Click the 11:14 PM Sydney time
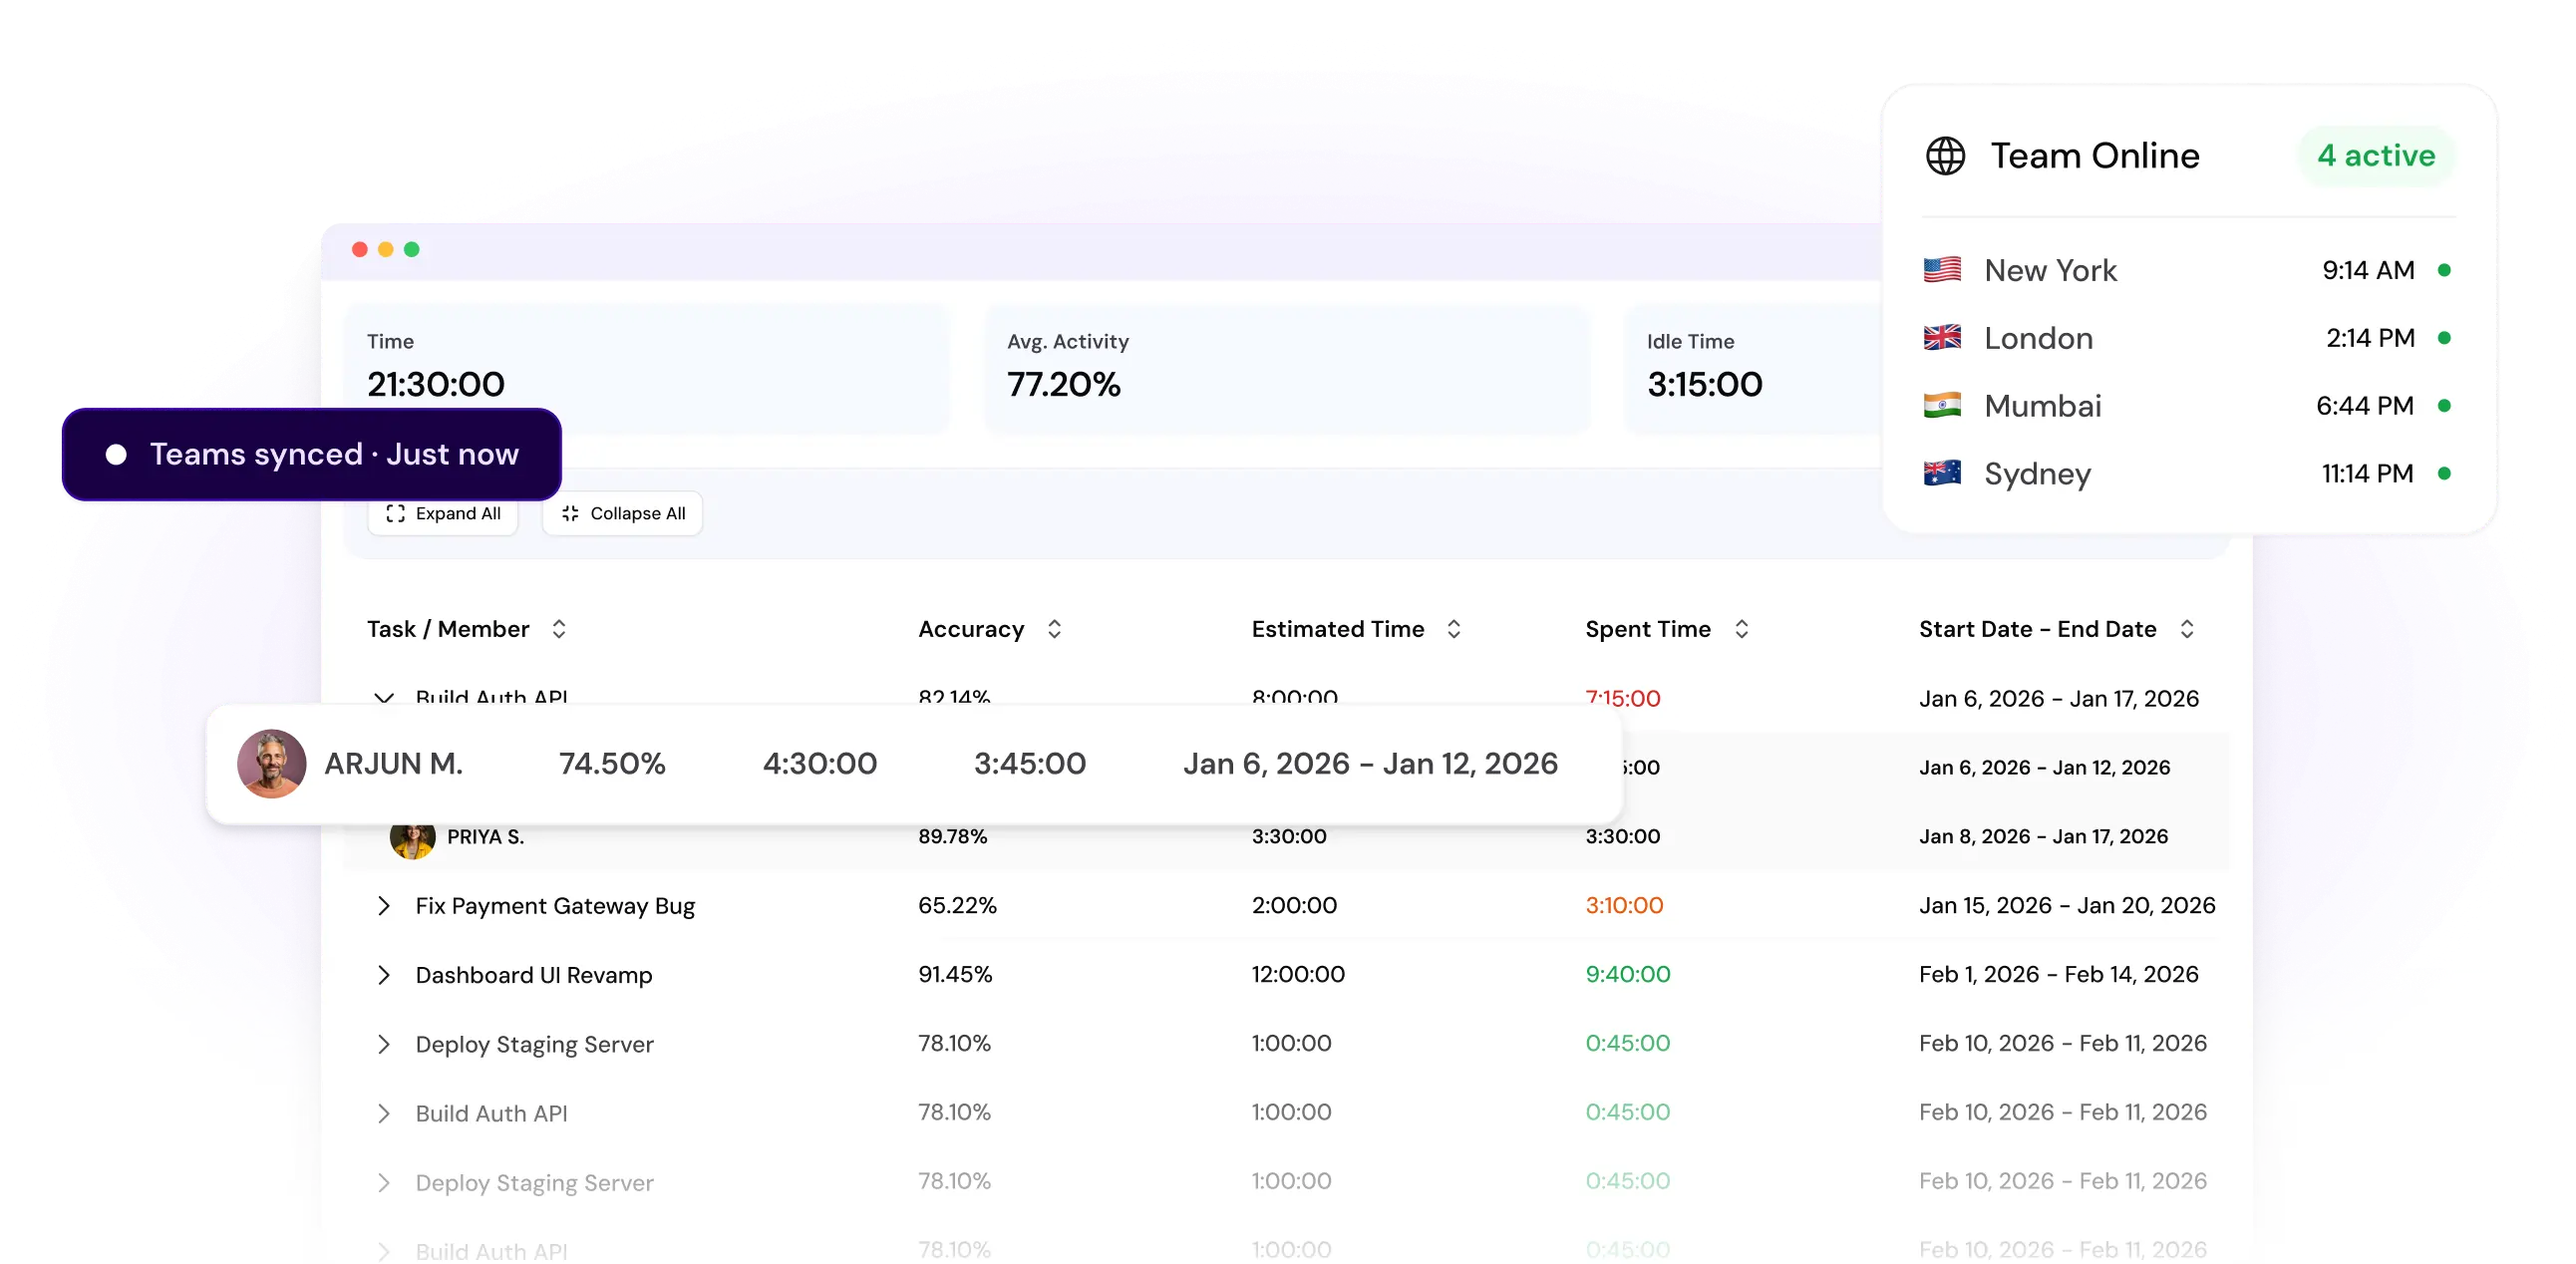This screenshot has width=2576, height=1264. tap(2367, 473)
